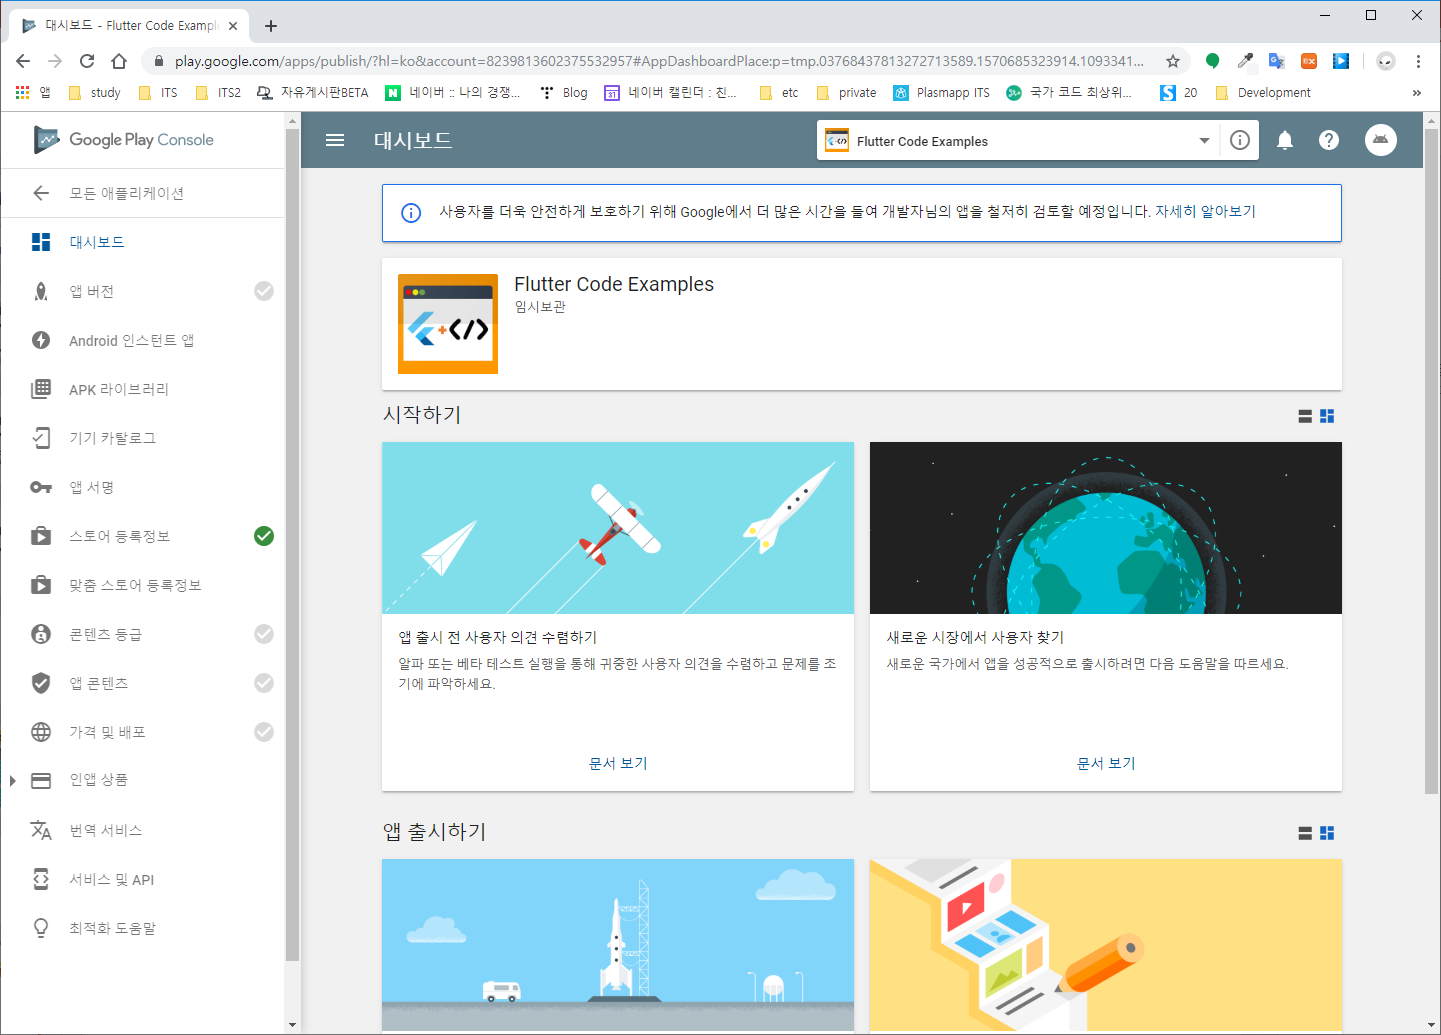Go to APK 라이브러리

tap(143, 389)
